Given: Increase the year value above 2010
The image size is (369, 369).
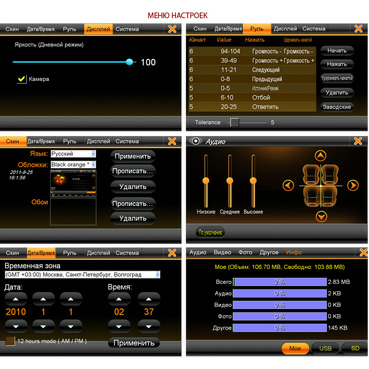Looking at the screenshot, I should [x=16, y=299].
